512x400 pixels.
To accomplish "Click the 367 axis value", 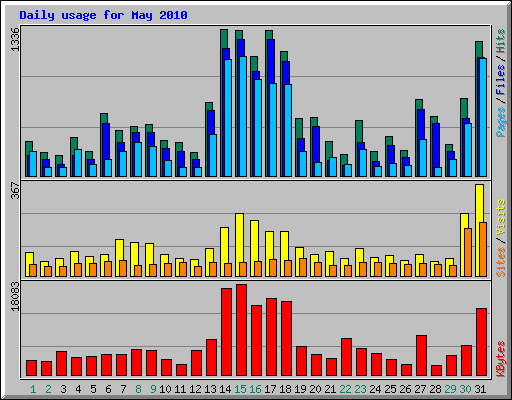I will (x=15, y=190).
